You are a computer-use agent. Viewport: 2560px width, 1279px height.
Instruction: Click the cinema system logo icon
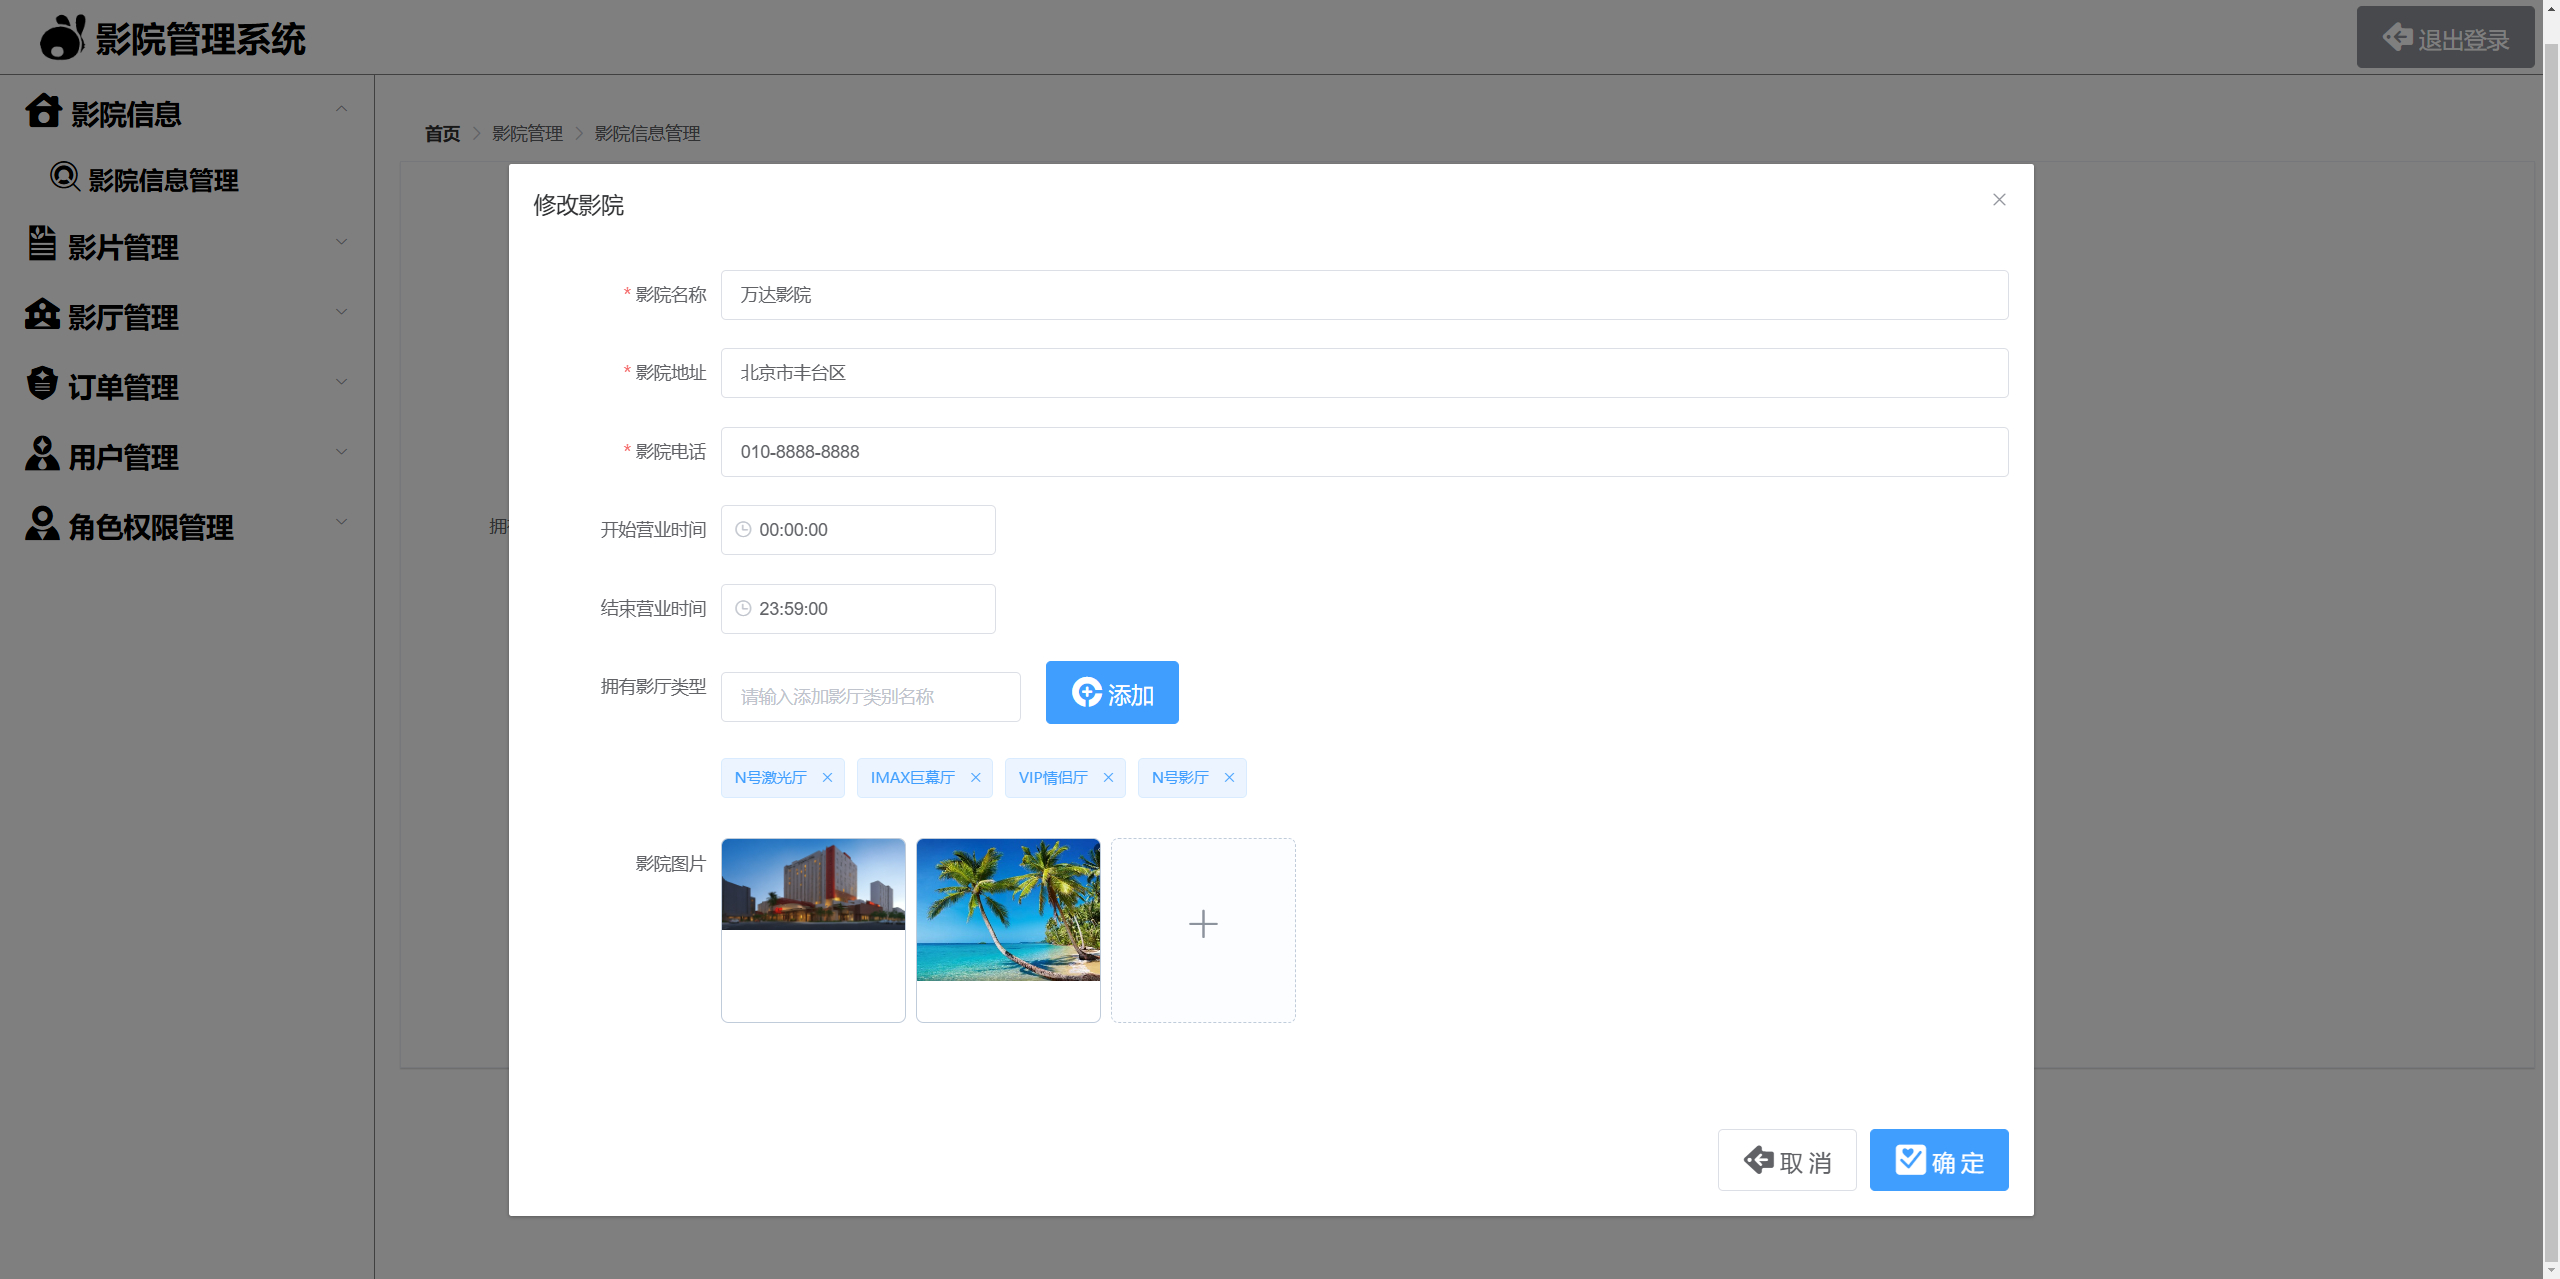62,38
